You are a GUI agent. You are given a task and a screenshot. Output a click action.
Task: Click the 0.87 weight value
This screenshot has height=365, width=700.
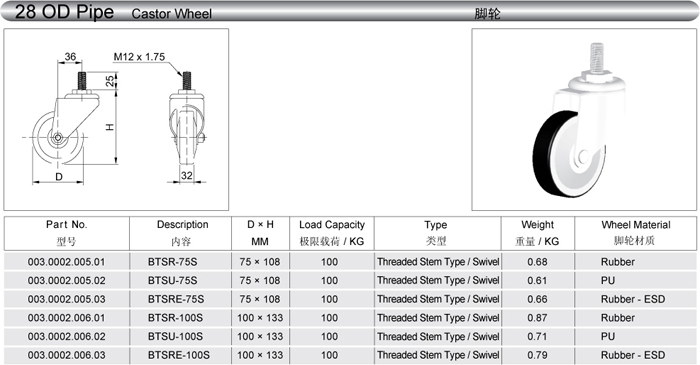537,318
